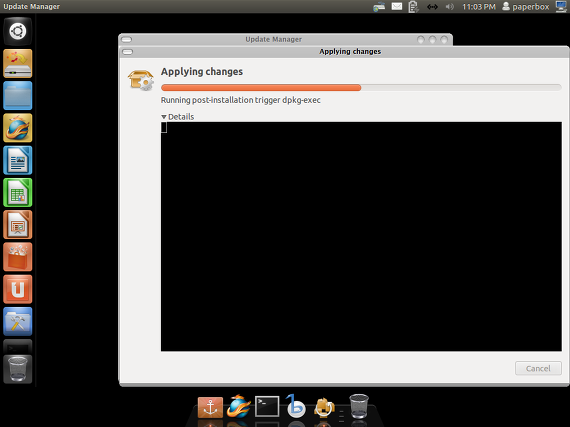The width and height of the screenshot is (570, 427).
Task: Open the Applying changes window menu button
Action: [x=128, y=52]
